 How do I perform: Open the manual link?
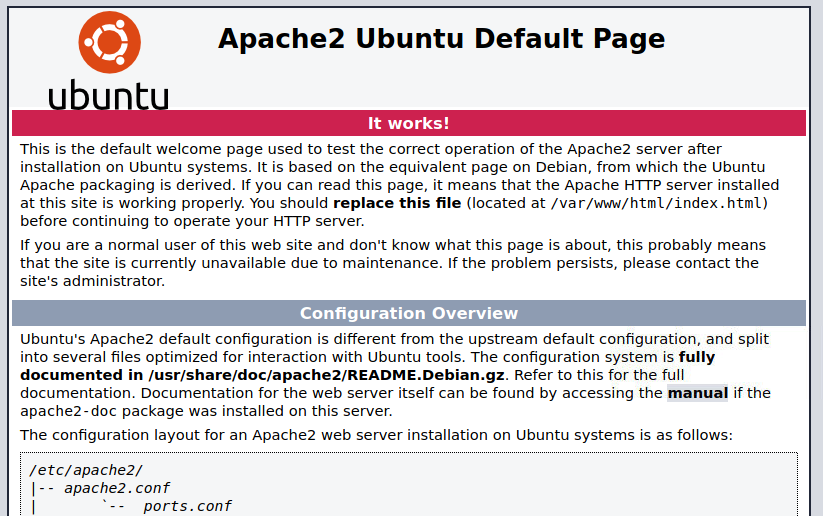coord(698,393)
